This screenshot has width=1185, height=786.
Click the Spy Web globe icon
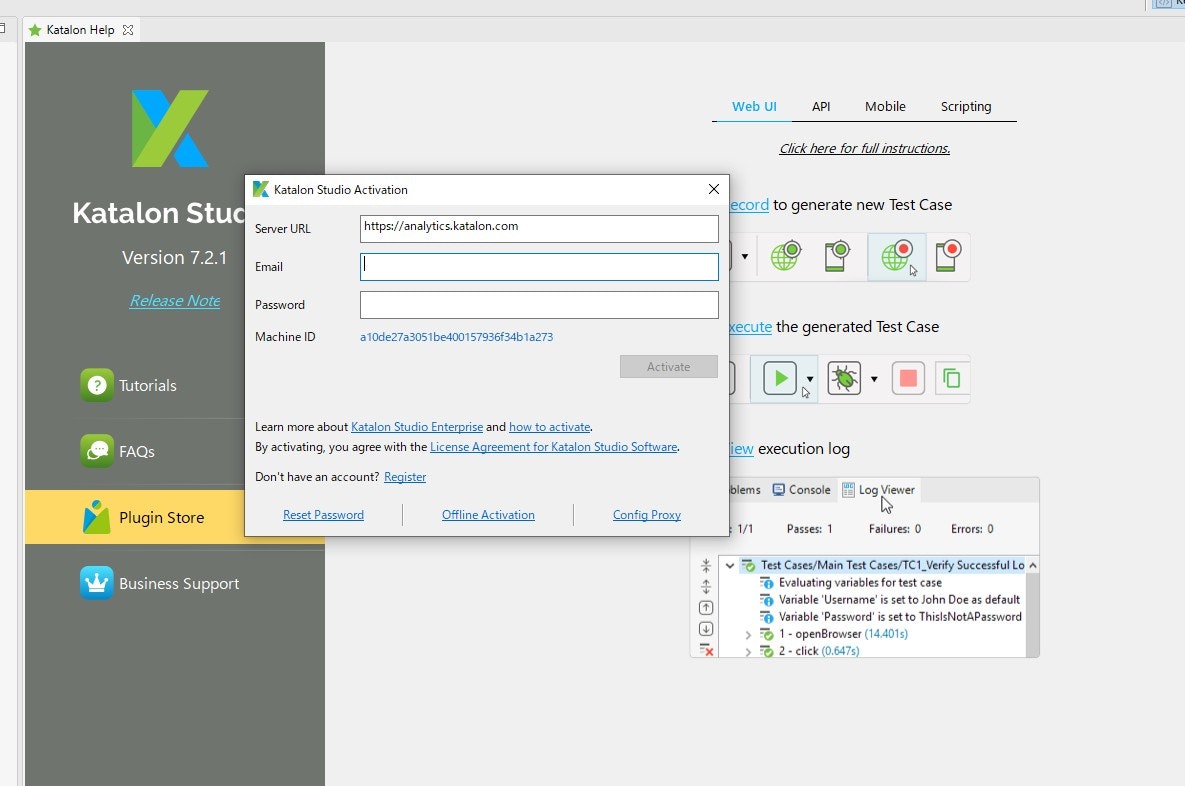[786, 256]
